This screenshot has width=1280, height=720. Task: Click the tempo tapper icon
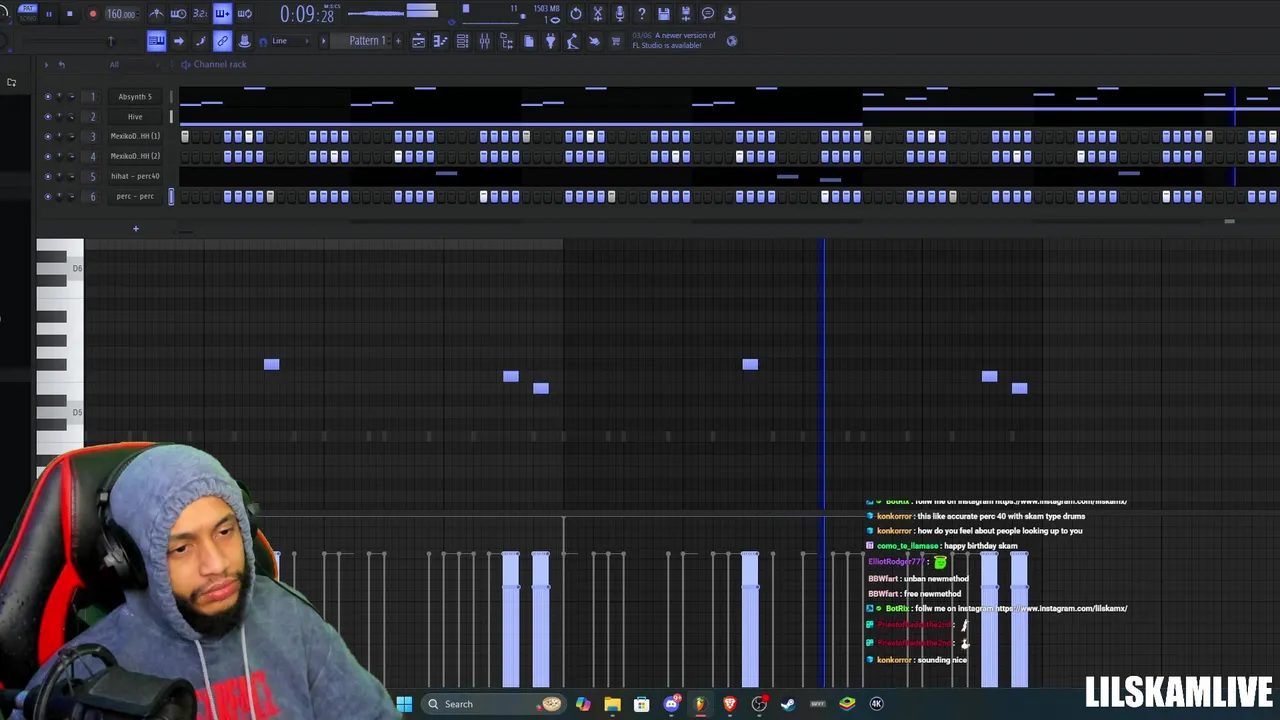(x=573, y=41)
